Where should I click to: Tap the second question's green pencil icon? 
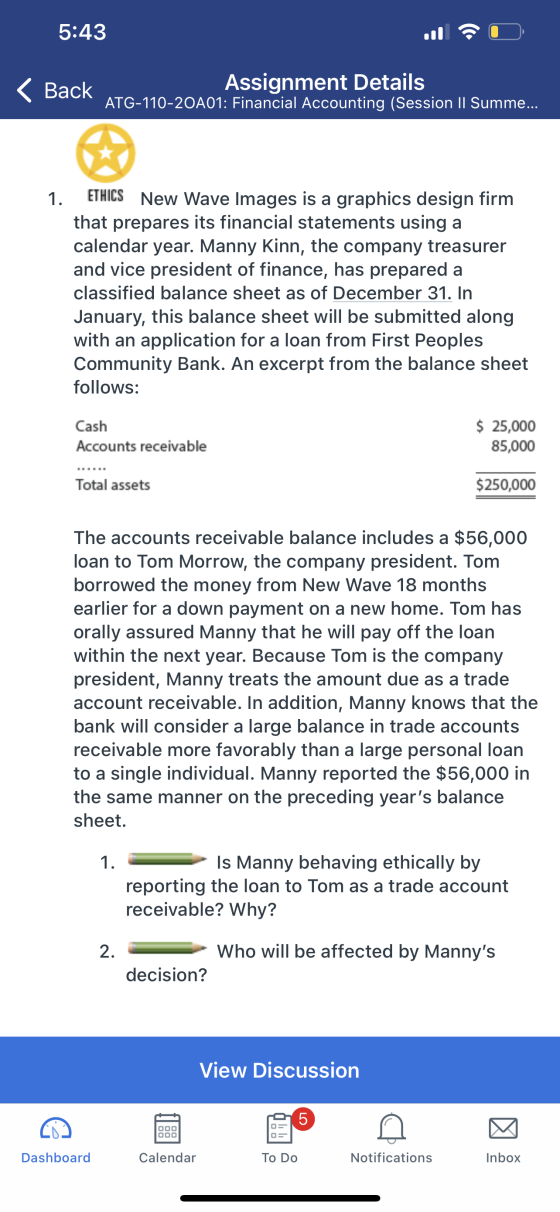pyautogui.click(x=167, y=949)
